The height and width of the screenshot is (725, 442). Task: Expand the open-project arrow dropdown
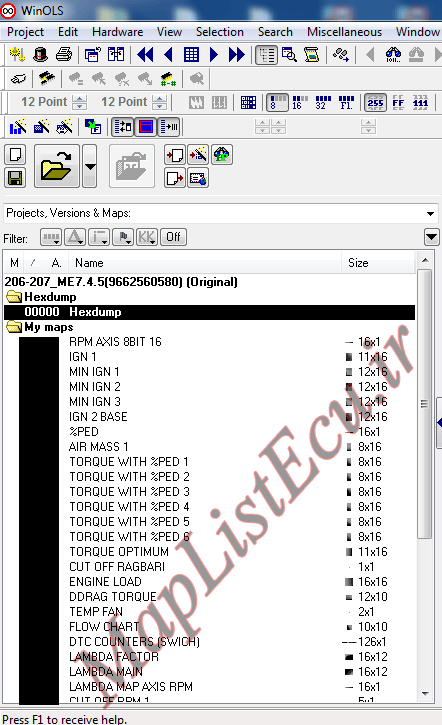coord(90,166)
